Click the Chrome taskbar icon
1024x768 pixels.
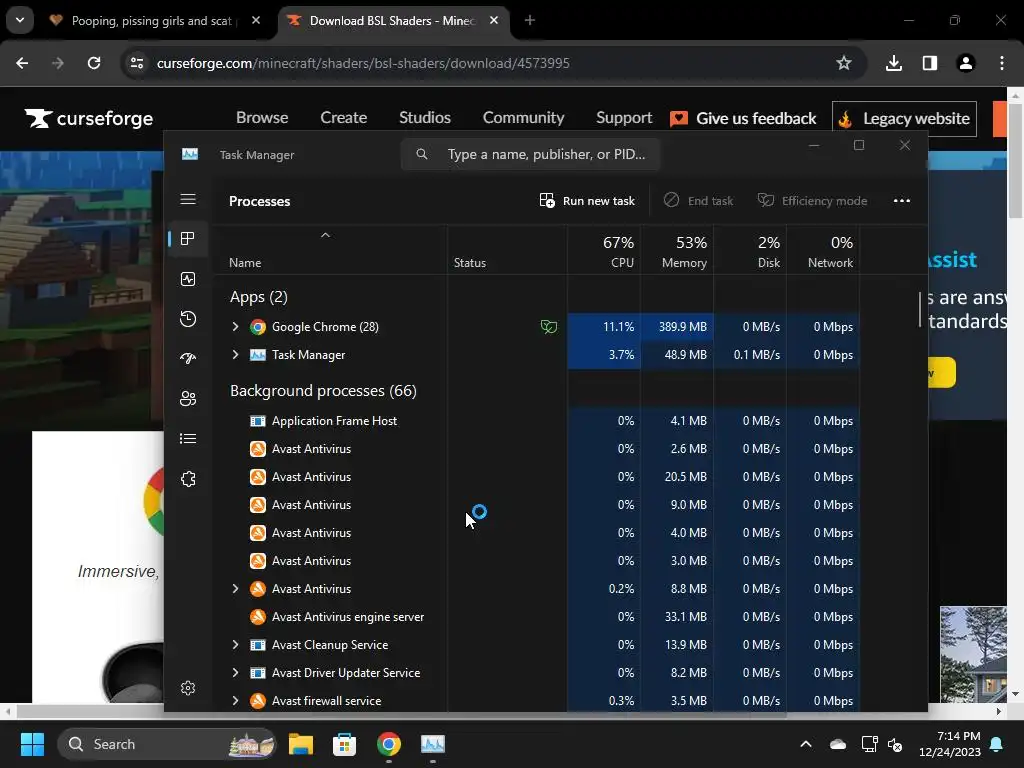[389, 744]
